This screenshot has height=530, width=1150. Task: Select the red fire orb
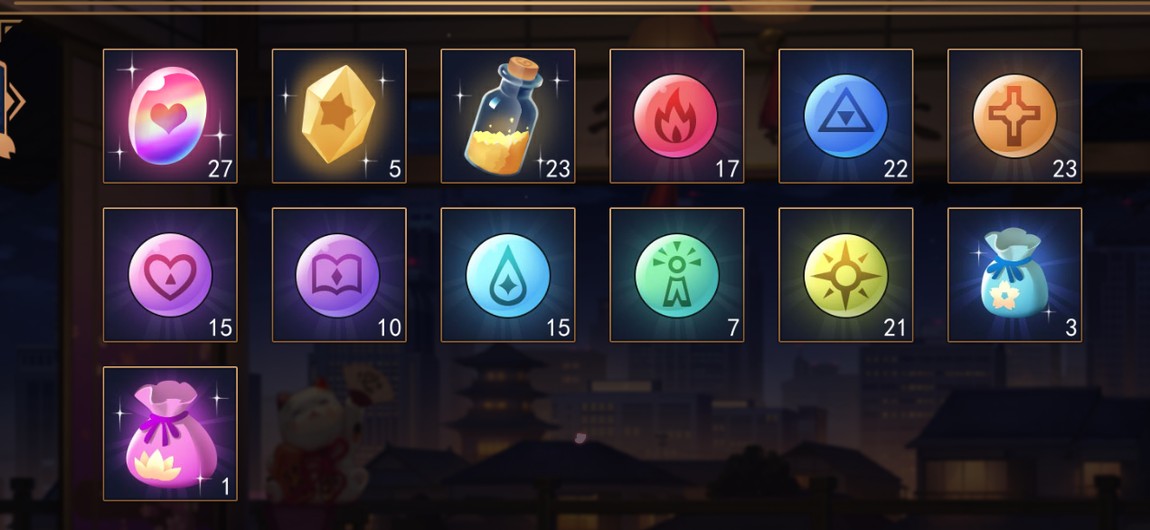coord(676,116)
